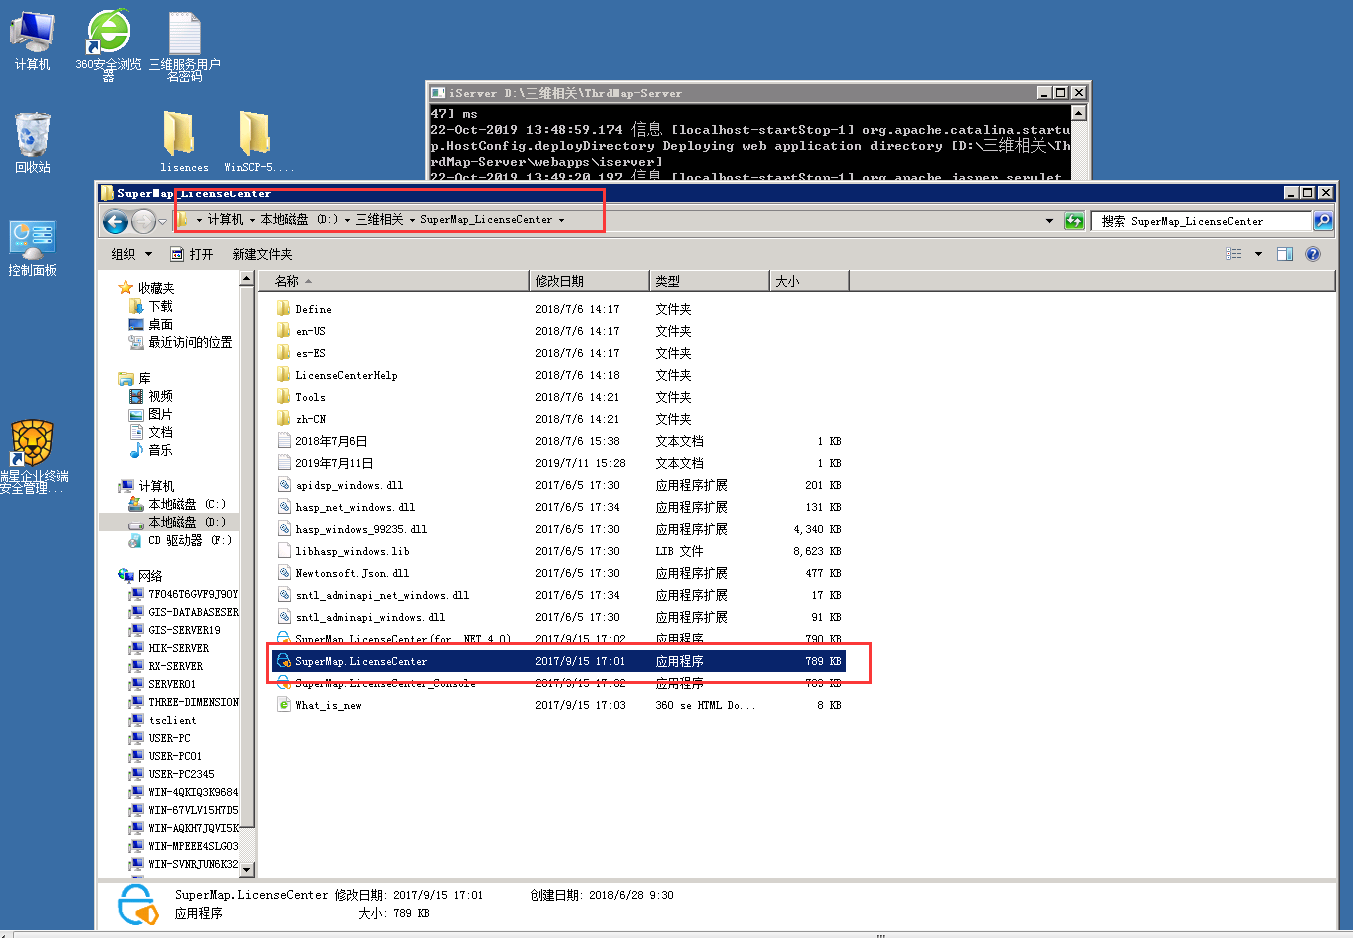
Task: Click the iServer console scrollbar up arrow
Action: [1078, 113]
